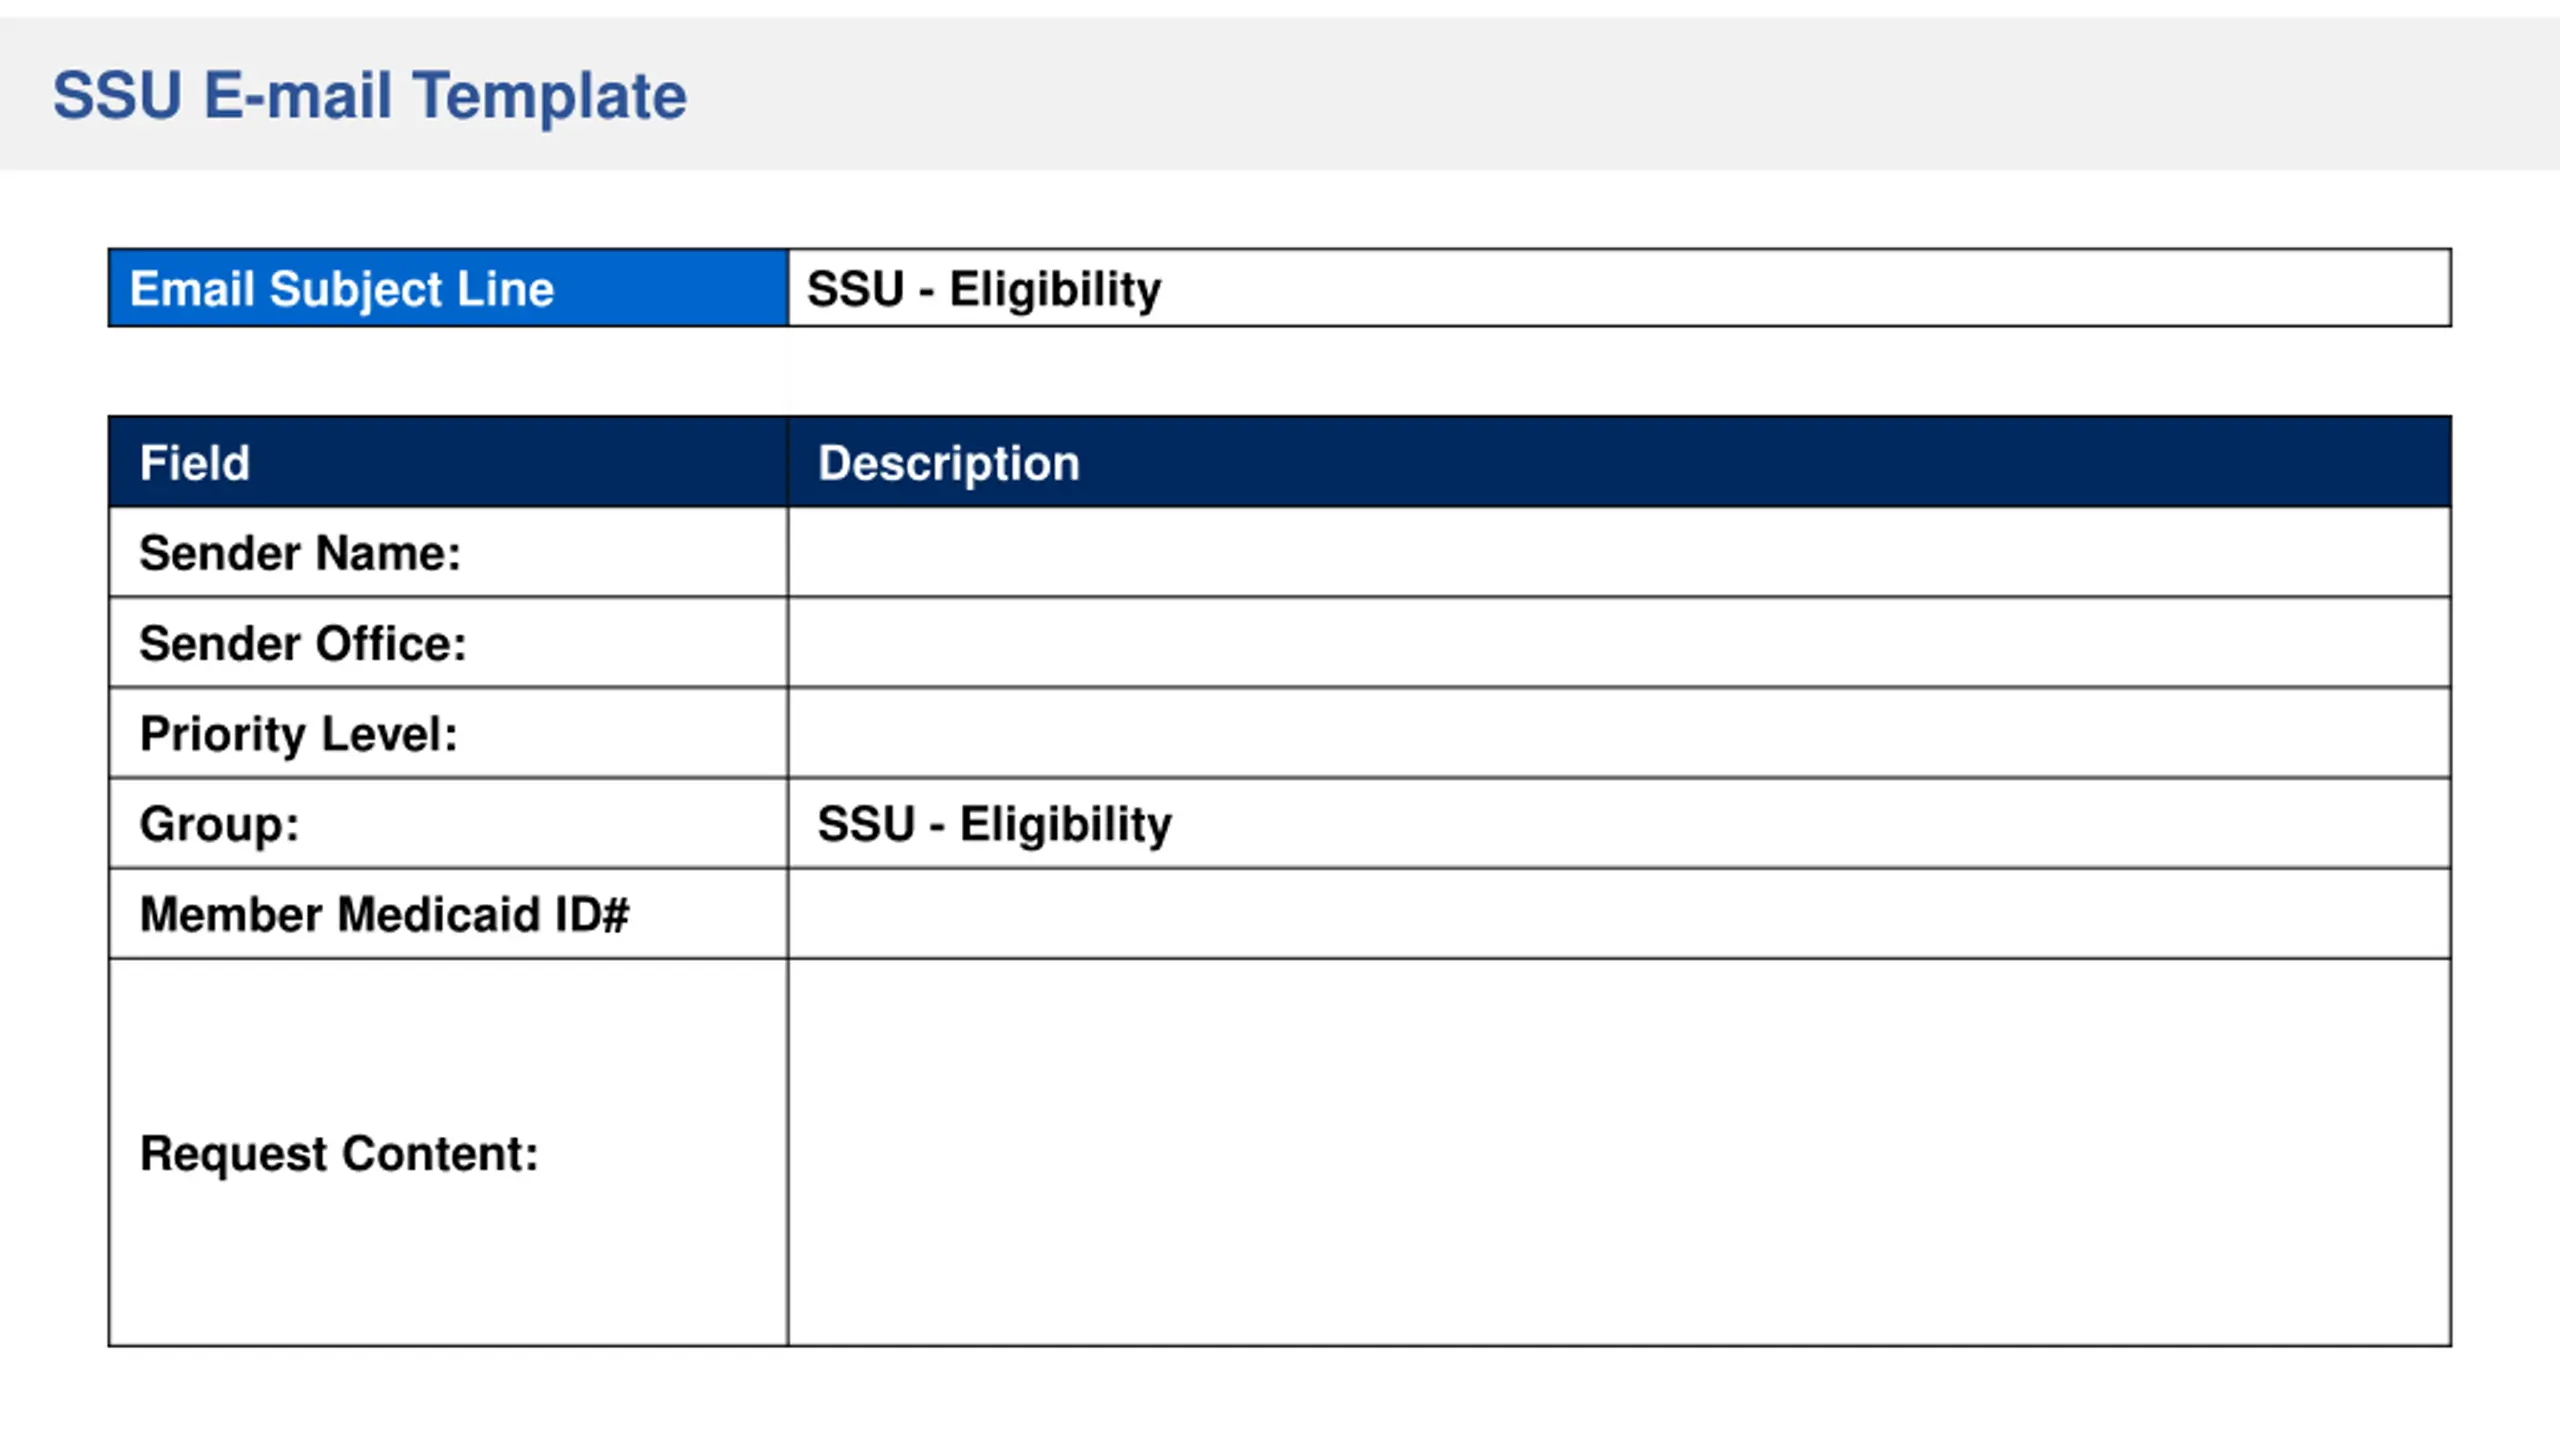
Task: Select the Request Content label
Action: coord(339,1154)
